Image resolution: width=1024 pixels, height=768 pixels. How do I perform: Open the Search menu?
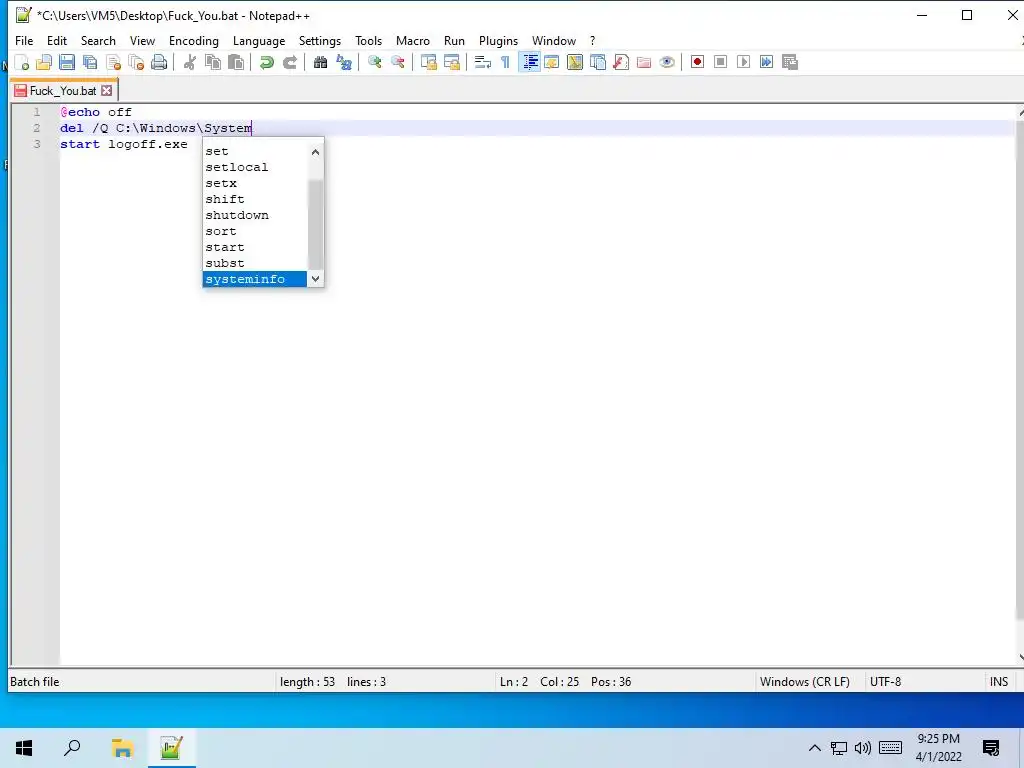[x=98, y=40]
